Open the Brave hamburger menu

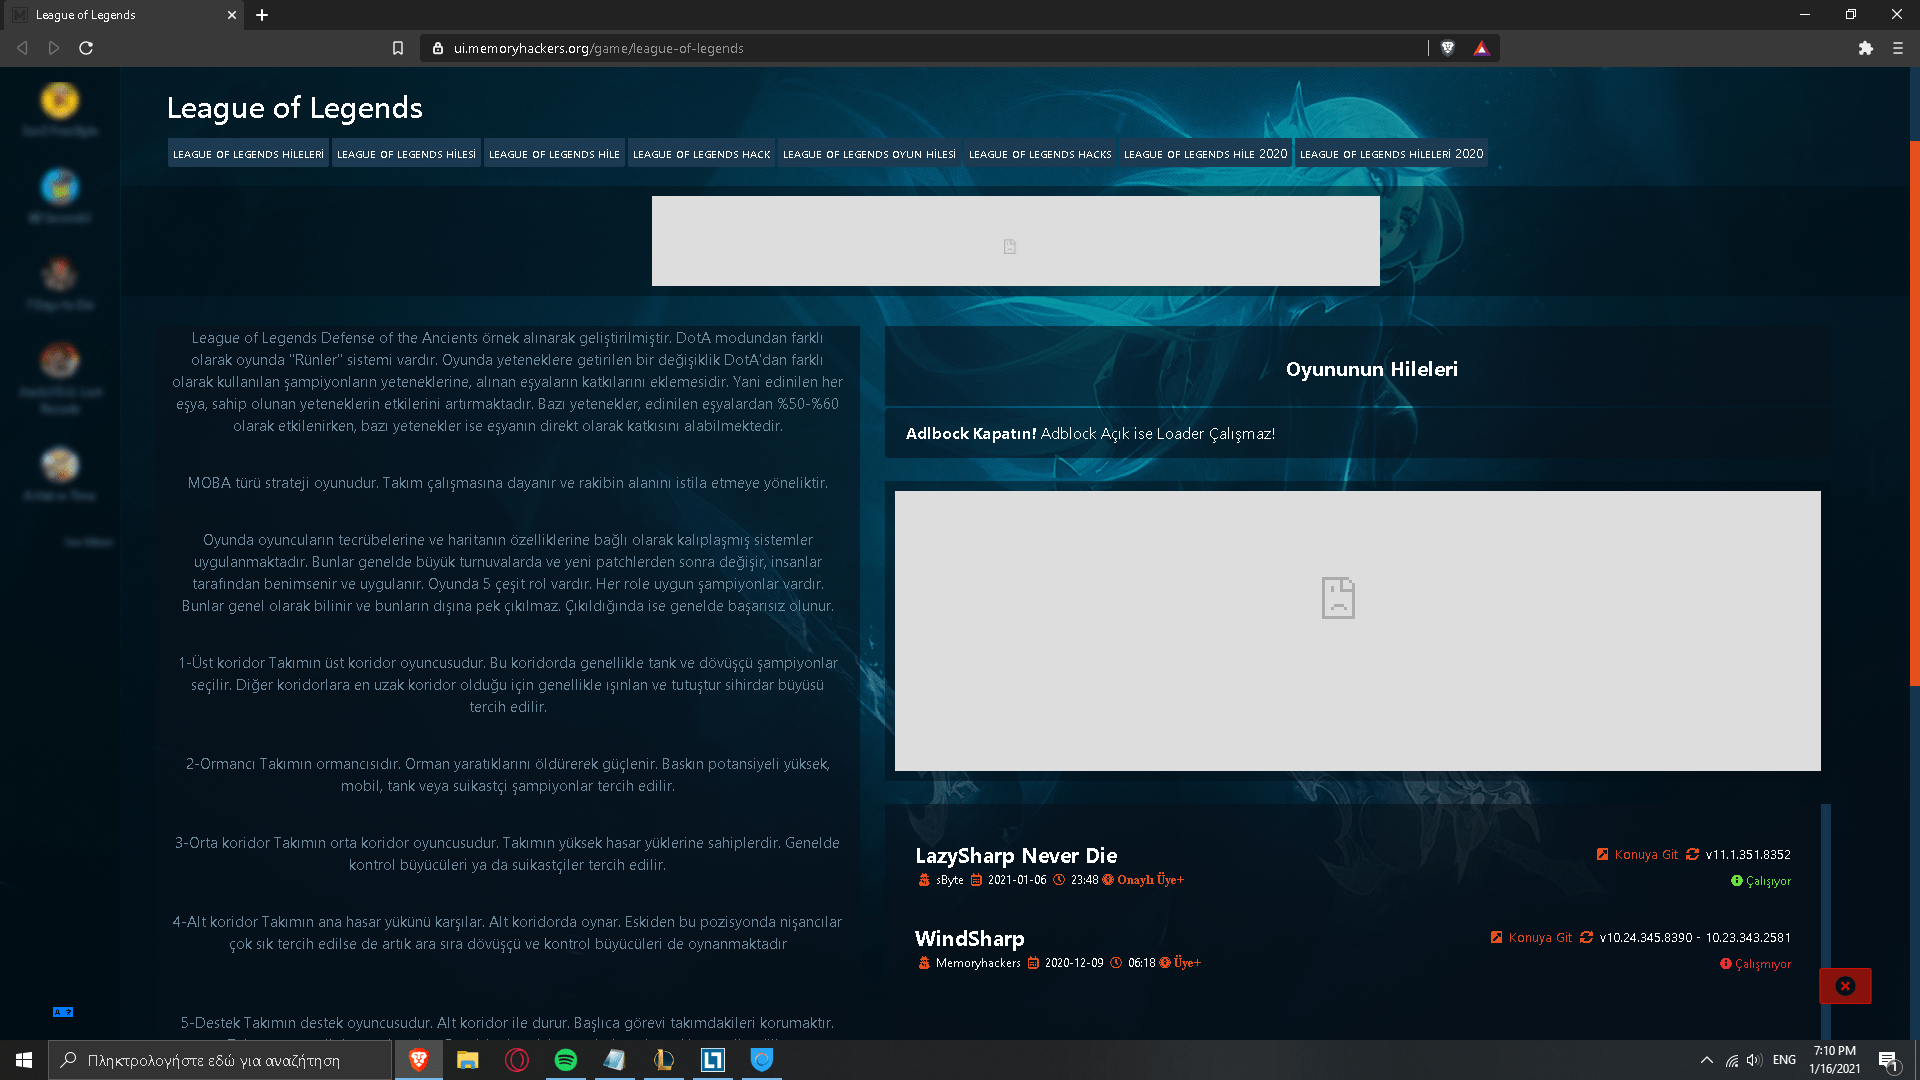click(x=1898, y=48)
